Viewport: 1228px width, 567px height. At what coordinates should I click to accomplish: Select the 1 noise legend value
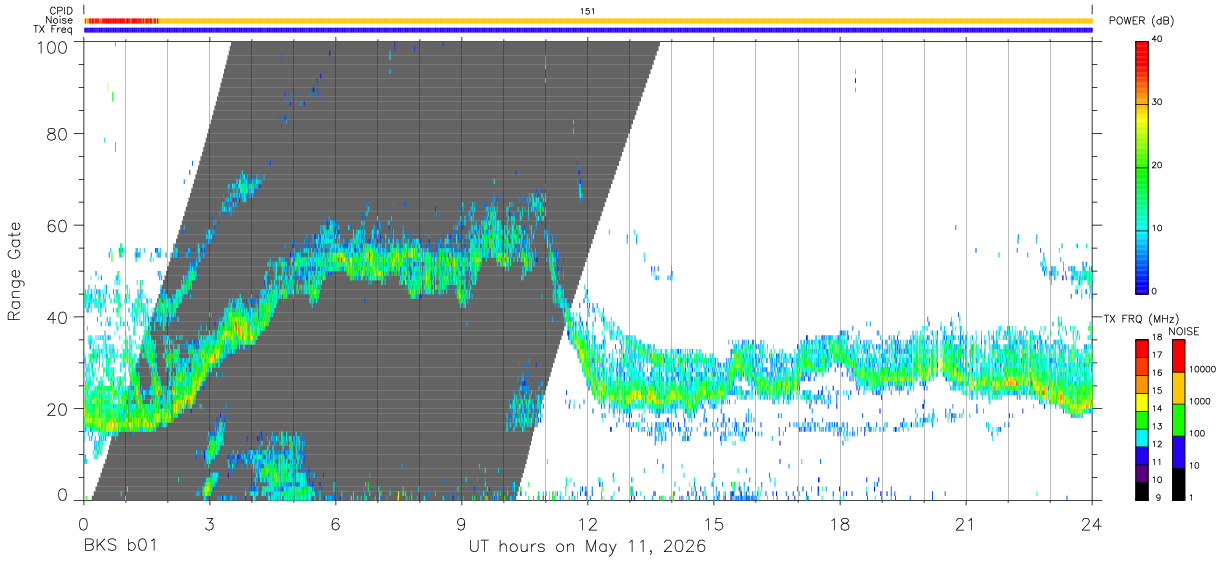click(x=1193, y=497)
